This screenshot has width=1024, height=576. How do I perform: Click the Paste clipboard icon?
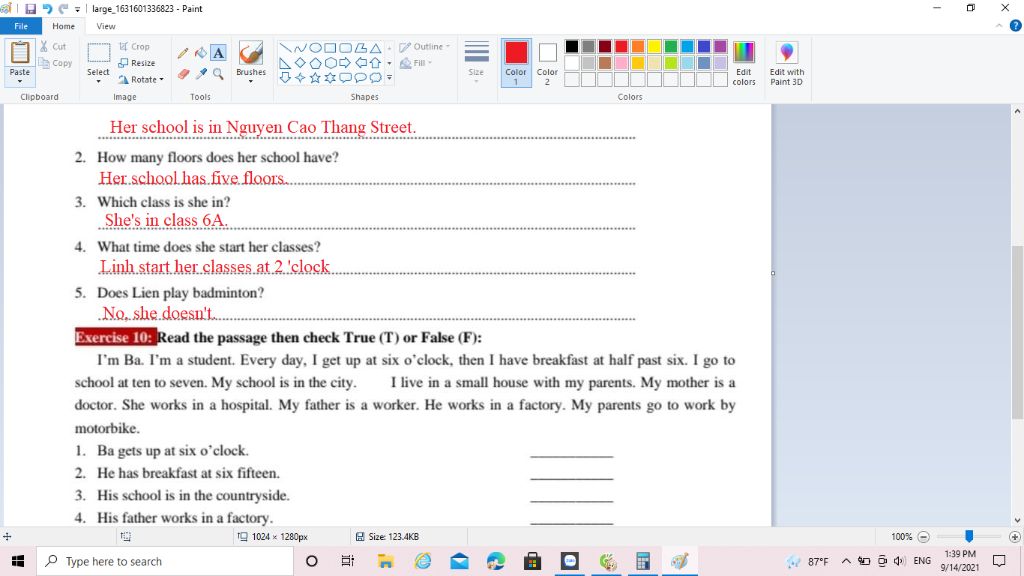pyautogui.click(x=20, y=52)
